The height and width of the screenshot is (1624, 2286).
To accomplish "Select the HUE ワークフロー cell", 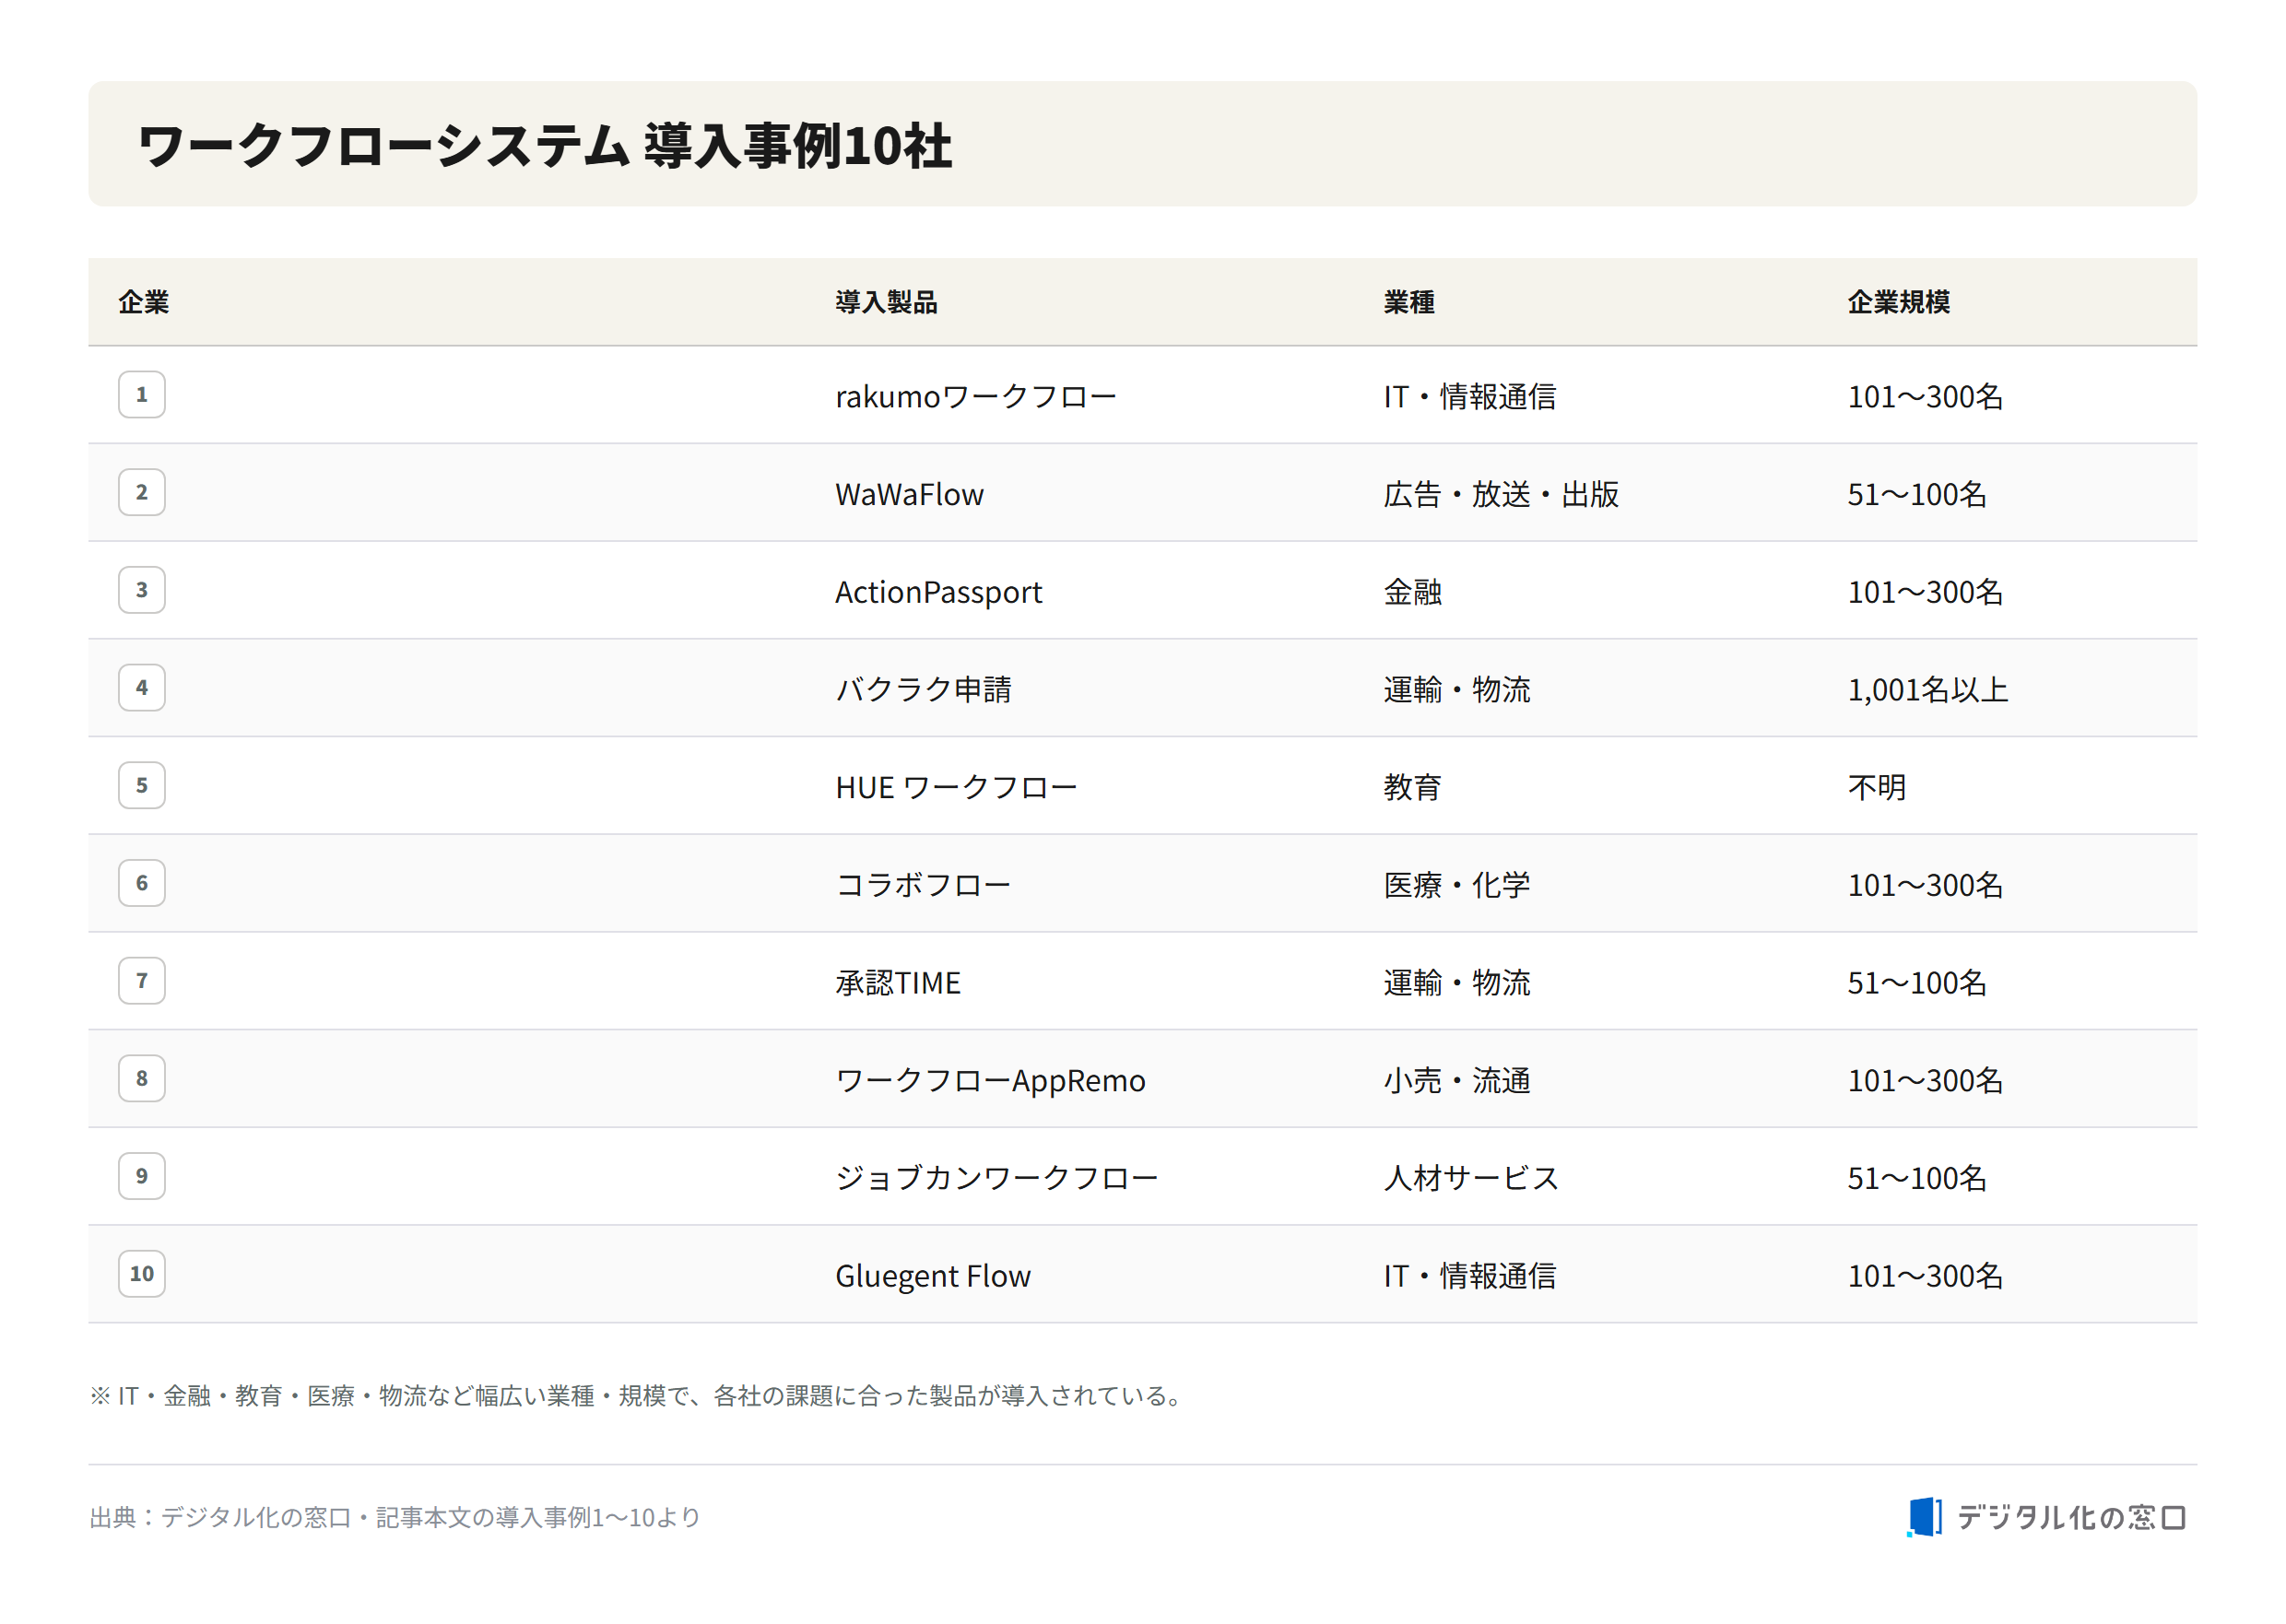I will [x=956, y=788].
